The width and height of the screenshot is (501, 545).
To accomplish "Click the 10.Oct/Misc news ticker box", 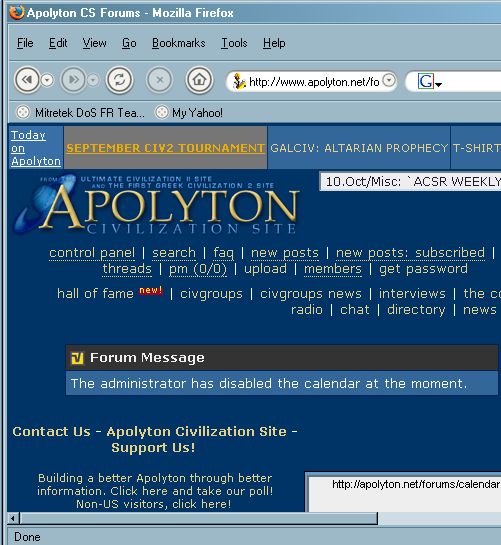I will tap(410, 181).
